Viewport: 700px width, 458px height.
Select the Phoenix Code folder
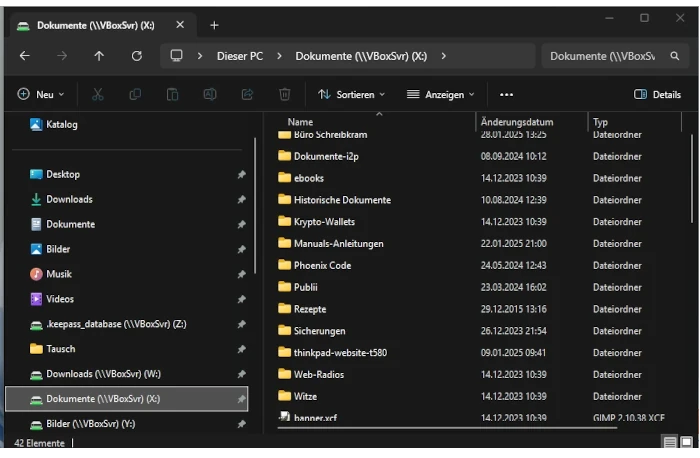pyautogui.click(x=314, y=266)
